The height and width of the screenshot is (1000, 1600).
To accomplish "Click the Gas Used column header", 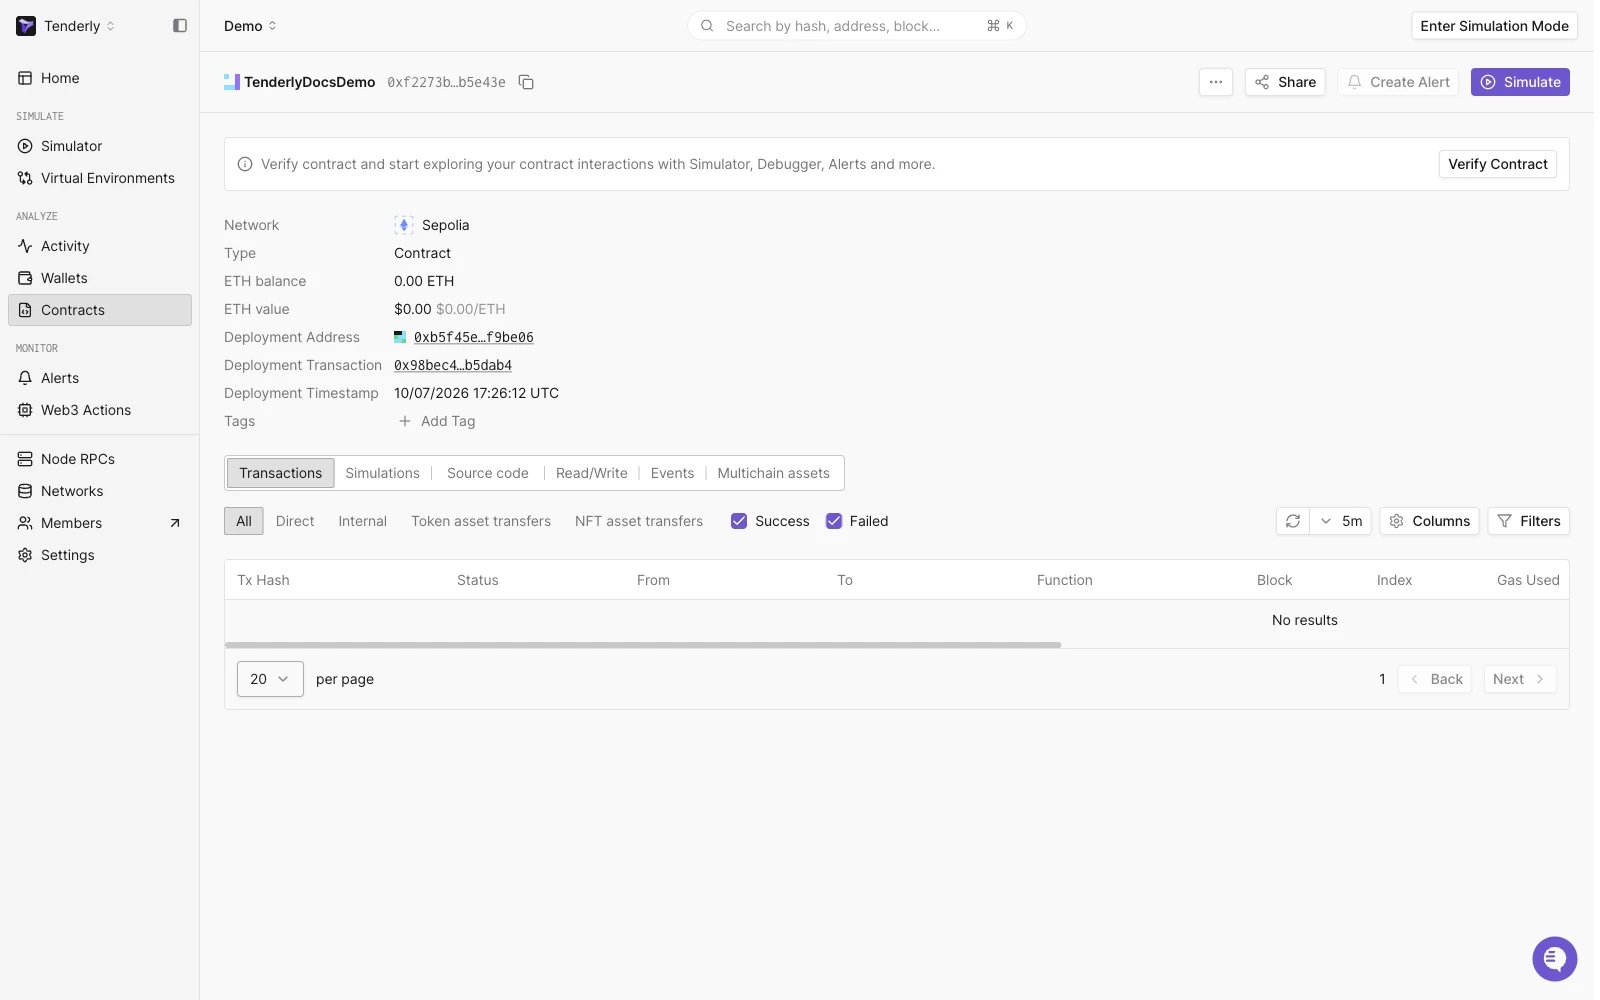I will click(x=1528, y=580).
